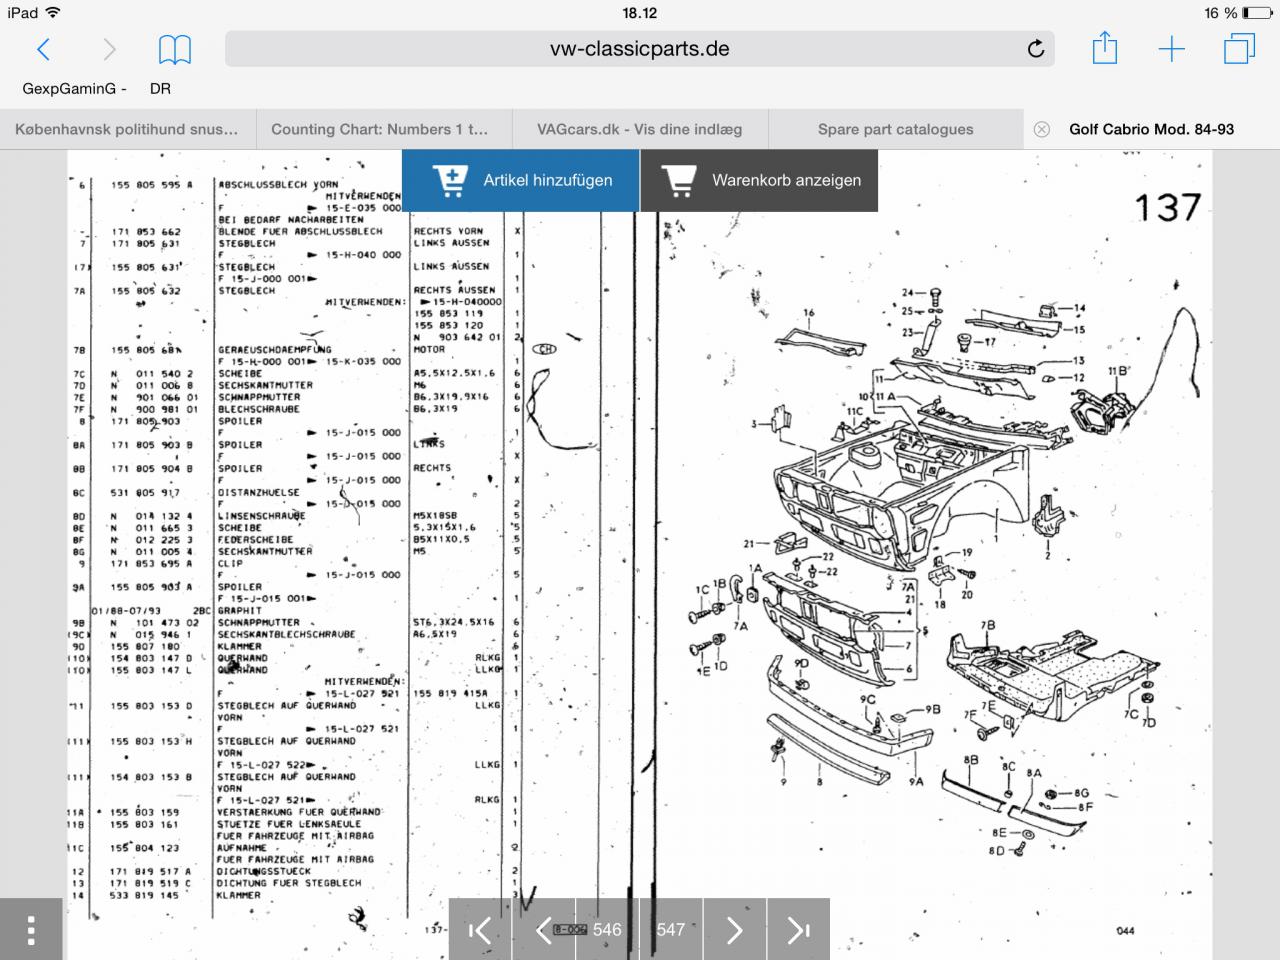Reload the vw-classicparts.de page

tap(1035, 49)
